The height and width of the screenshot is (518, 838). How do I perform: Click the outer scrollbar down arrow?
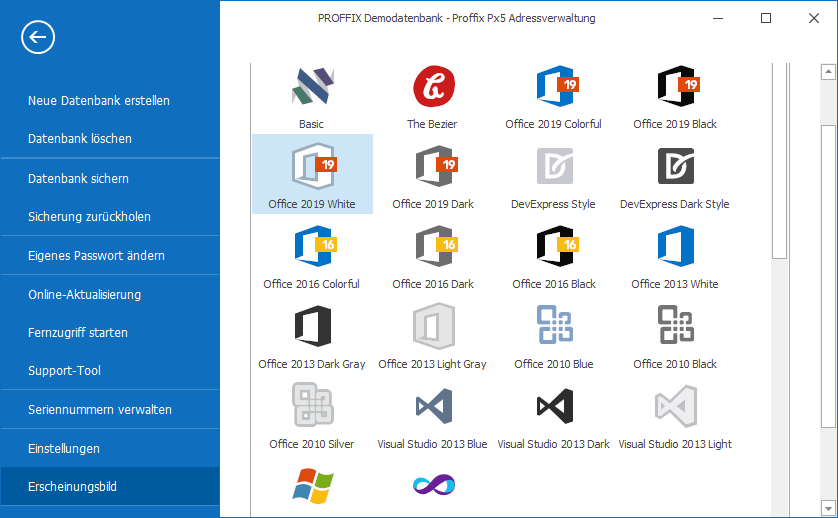(828, 508)
